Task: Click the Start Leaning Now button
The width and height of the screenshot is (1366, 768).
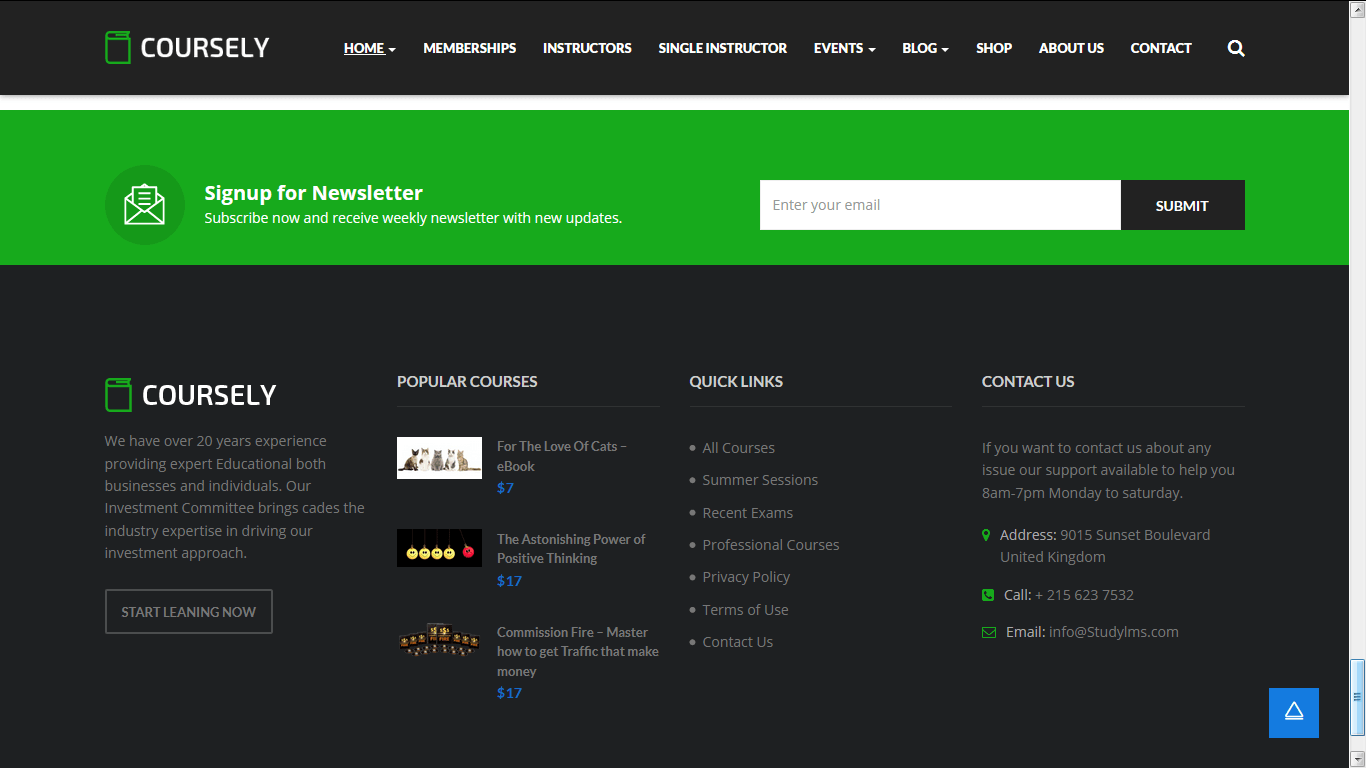Action: click(x=189, y=612)
